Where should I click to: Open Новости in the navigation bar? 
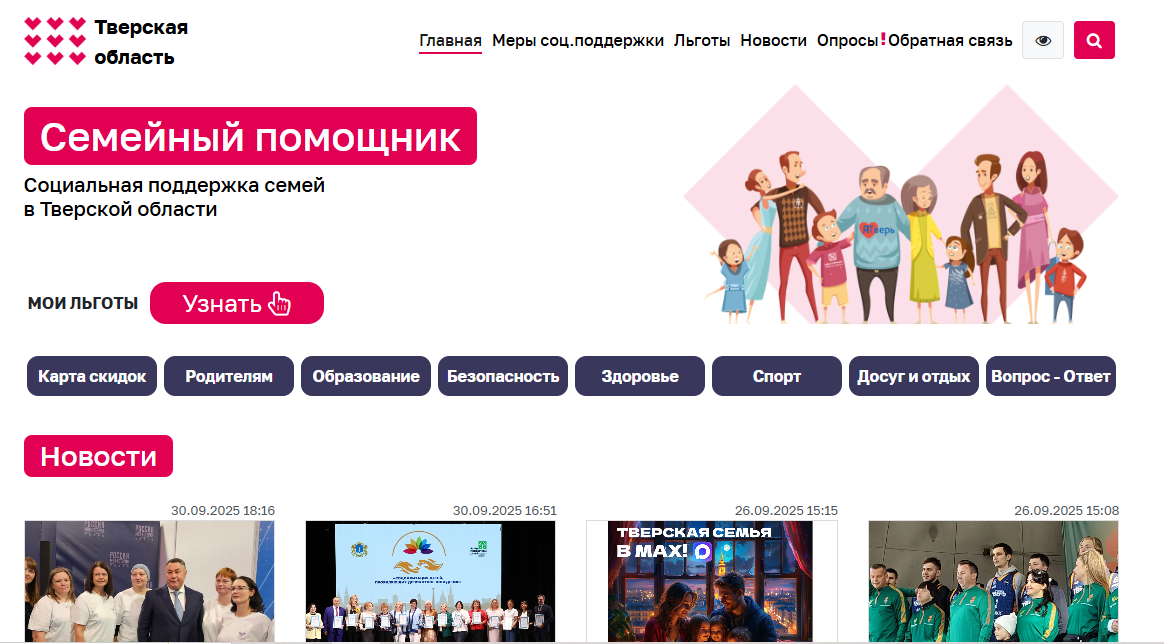(773, 41)
